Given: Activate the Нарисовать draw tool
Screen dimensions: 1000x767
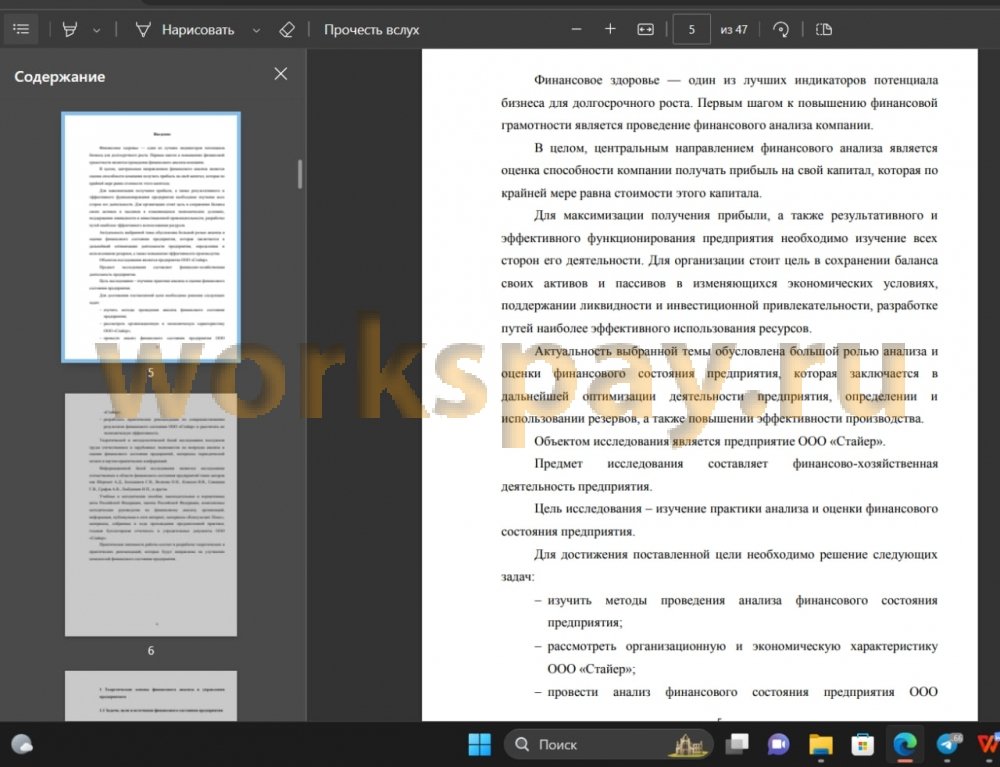Looking at the screenshot, I should pyautogui.click(x=185, y=29).
